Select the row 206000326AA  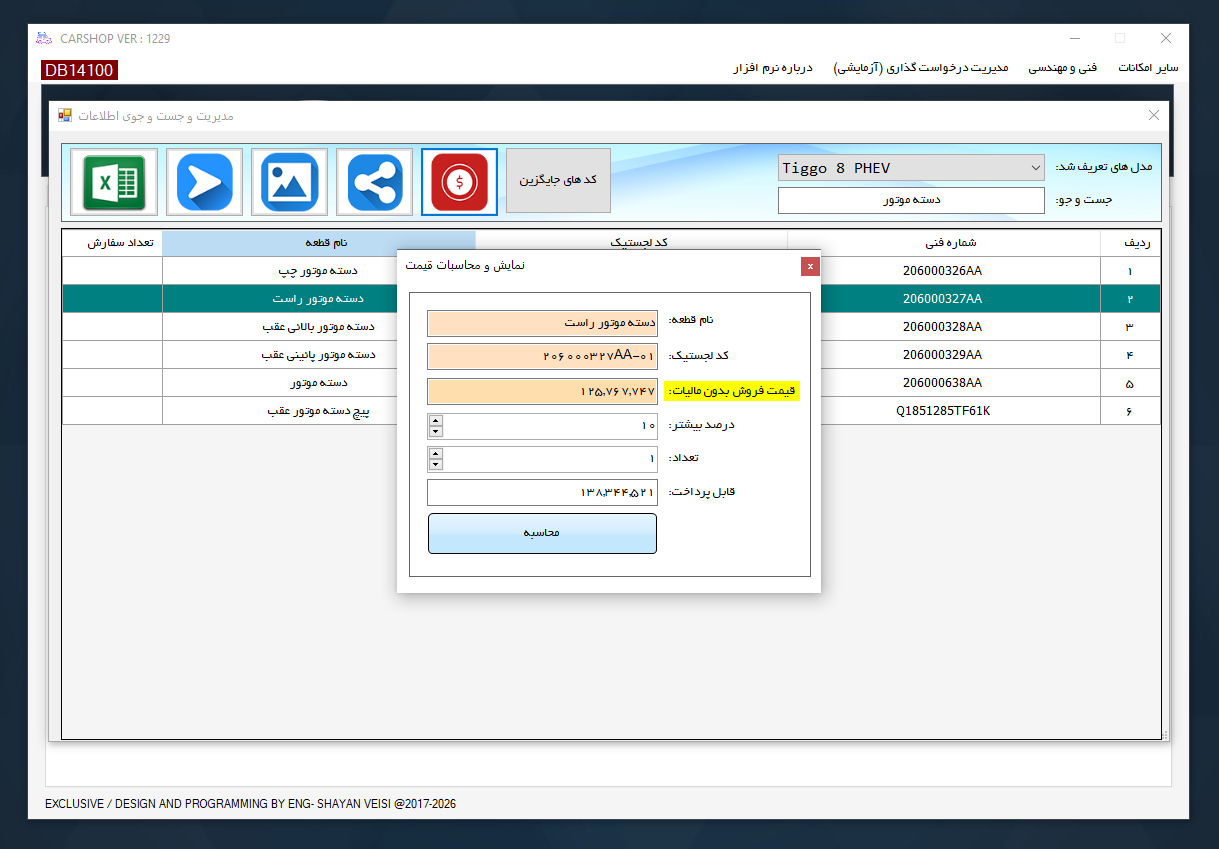click(611, 271)
